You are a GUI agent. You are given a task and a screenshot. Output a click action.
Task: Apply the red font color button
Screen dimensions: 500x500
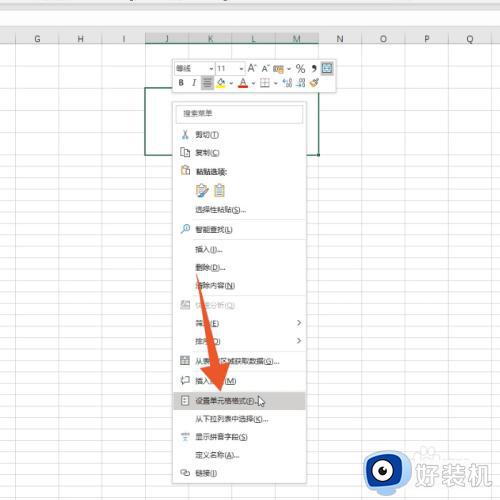243,83
